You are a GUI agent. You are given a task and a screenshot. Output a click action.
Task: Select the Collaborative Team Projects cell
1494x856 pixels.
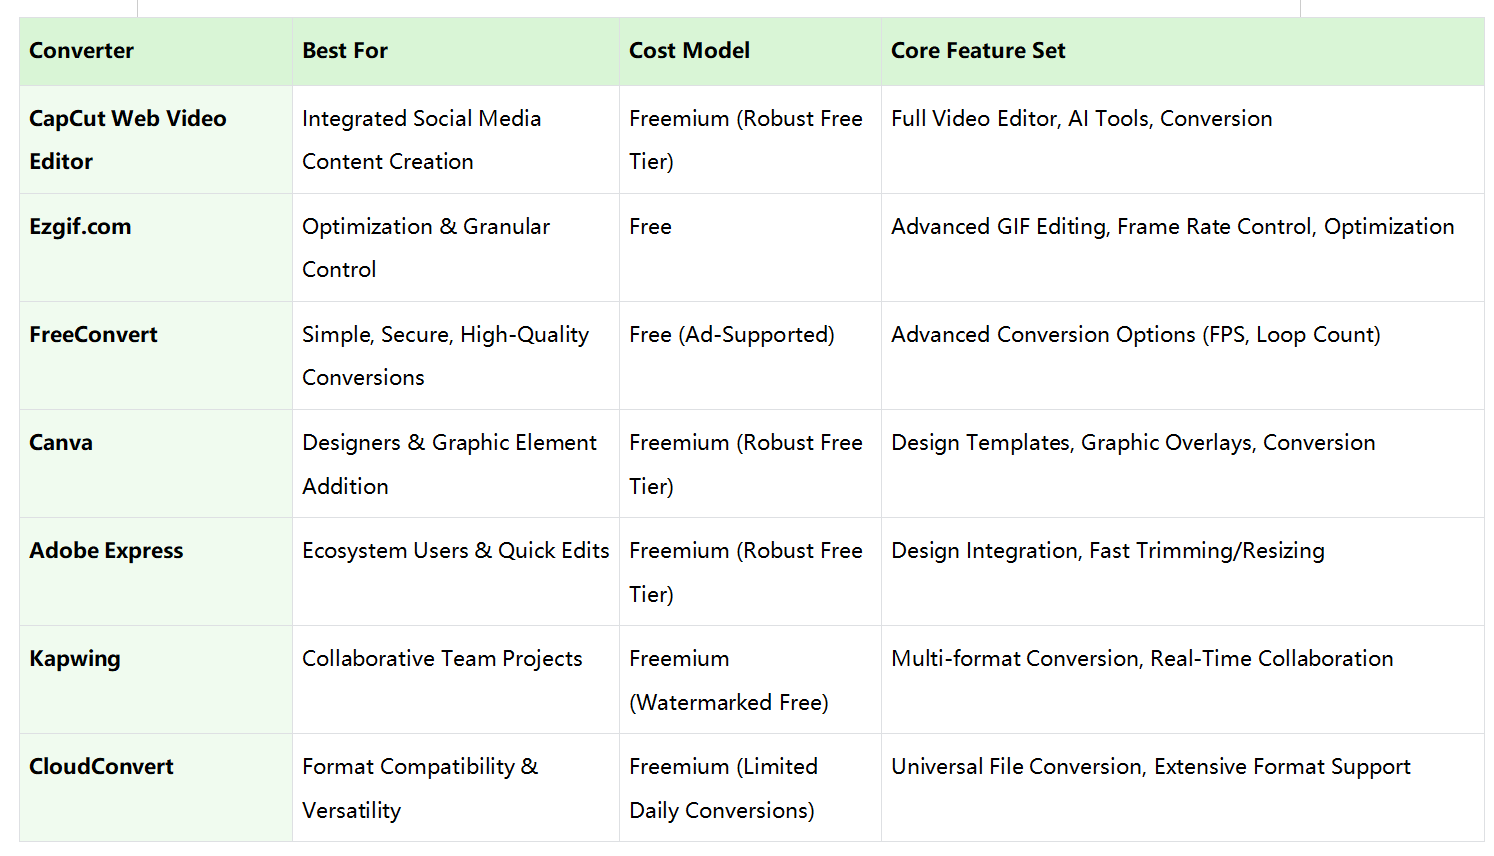tap(442, 659)
